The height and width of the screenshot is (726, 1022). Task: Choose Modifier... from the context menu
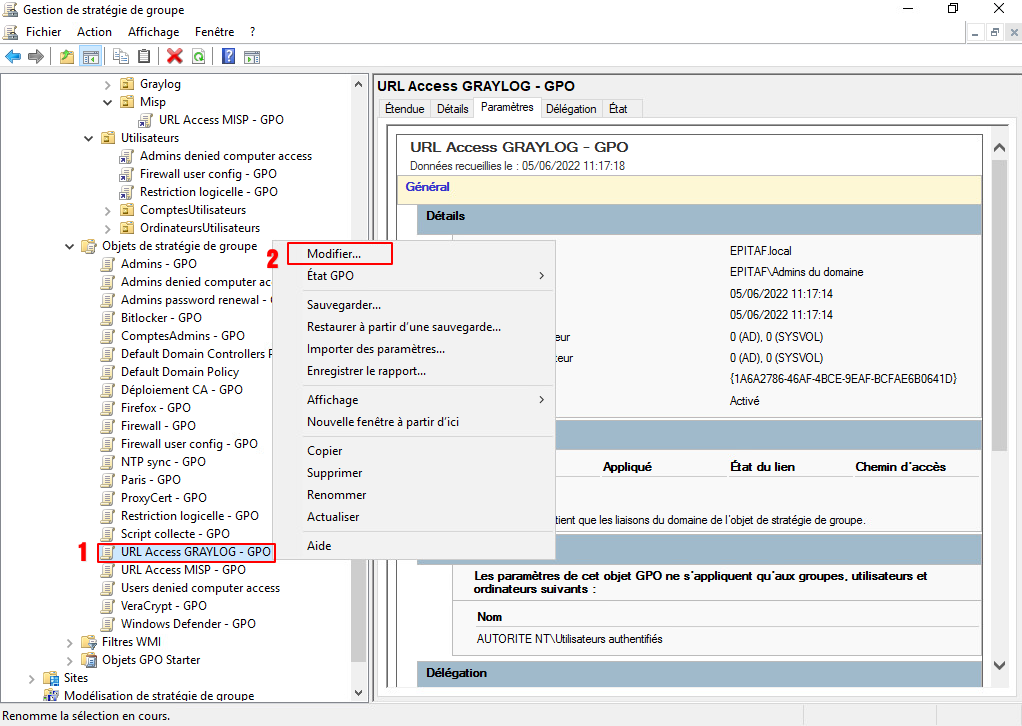pos(334,254)
